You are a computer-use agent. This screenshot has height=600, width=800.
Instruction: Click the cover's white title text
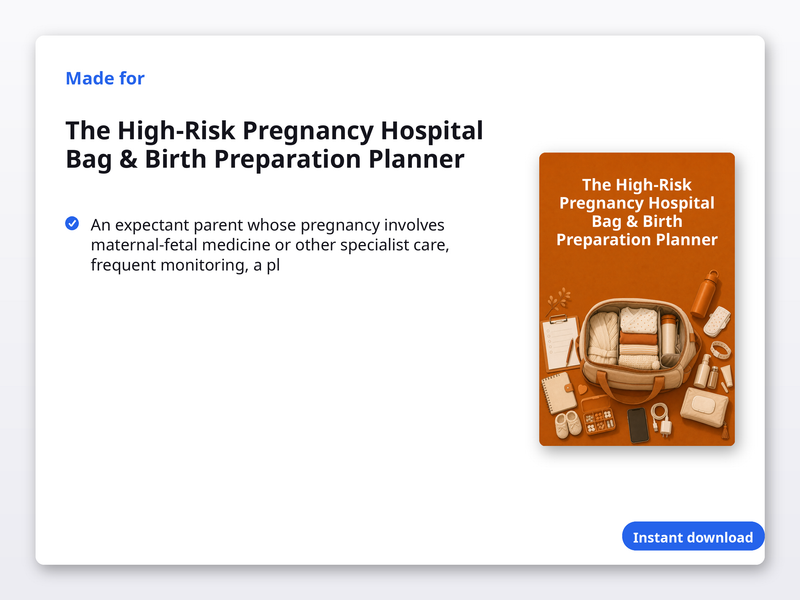pyautogui.click(x=637, y=212)
